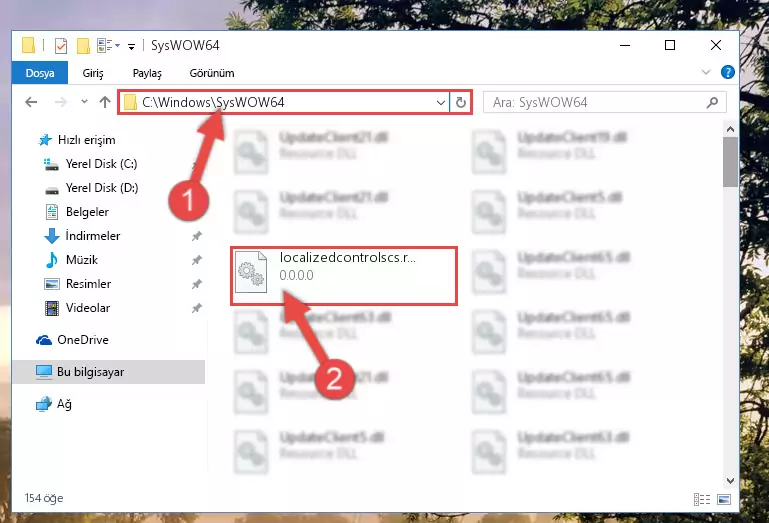
Task: Switch to the Giriş tab
Action: 93,73
